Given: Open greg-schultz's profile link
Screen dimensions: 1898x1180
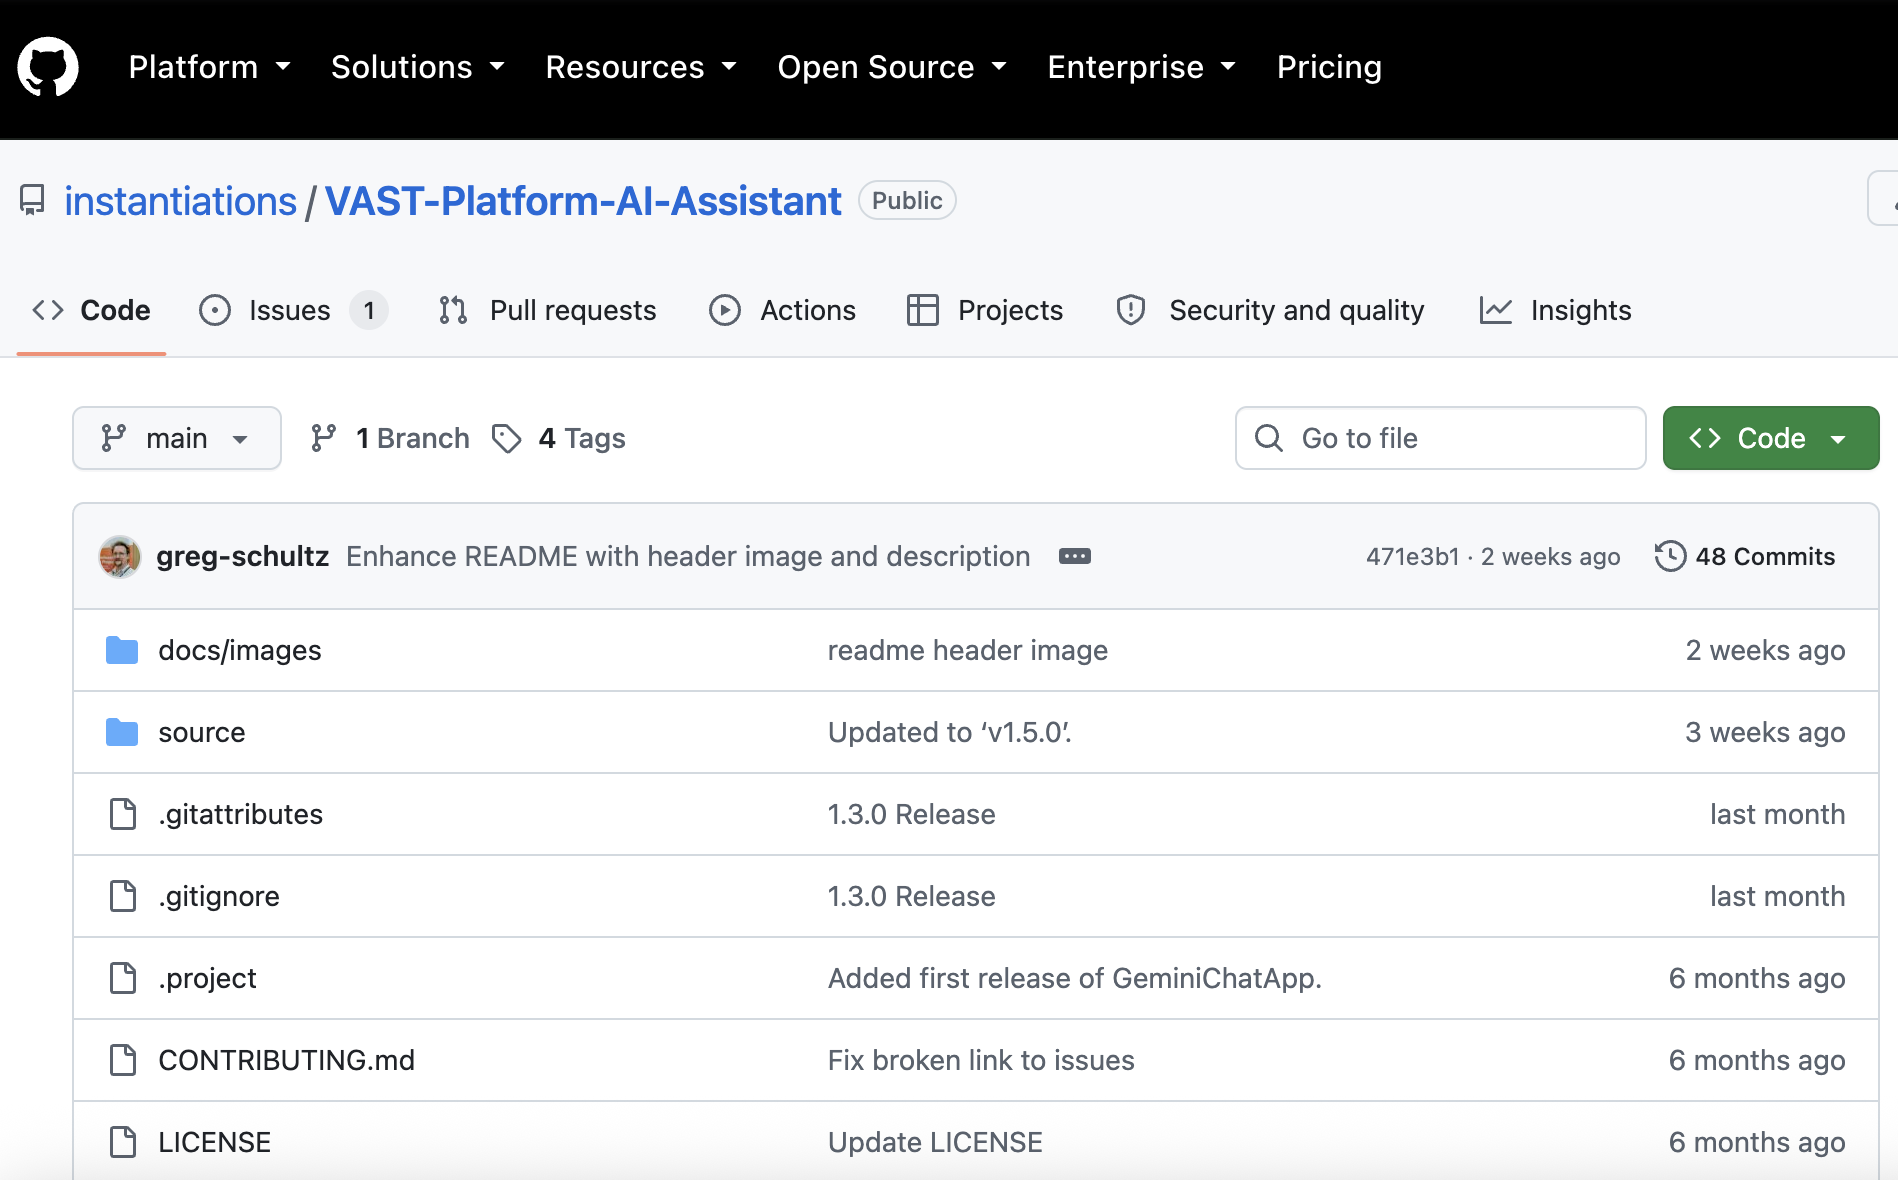Looking at the screenshot, I should point(243,556).
